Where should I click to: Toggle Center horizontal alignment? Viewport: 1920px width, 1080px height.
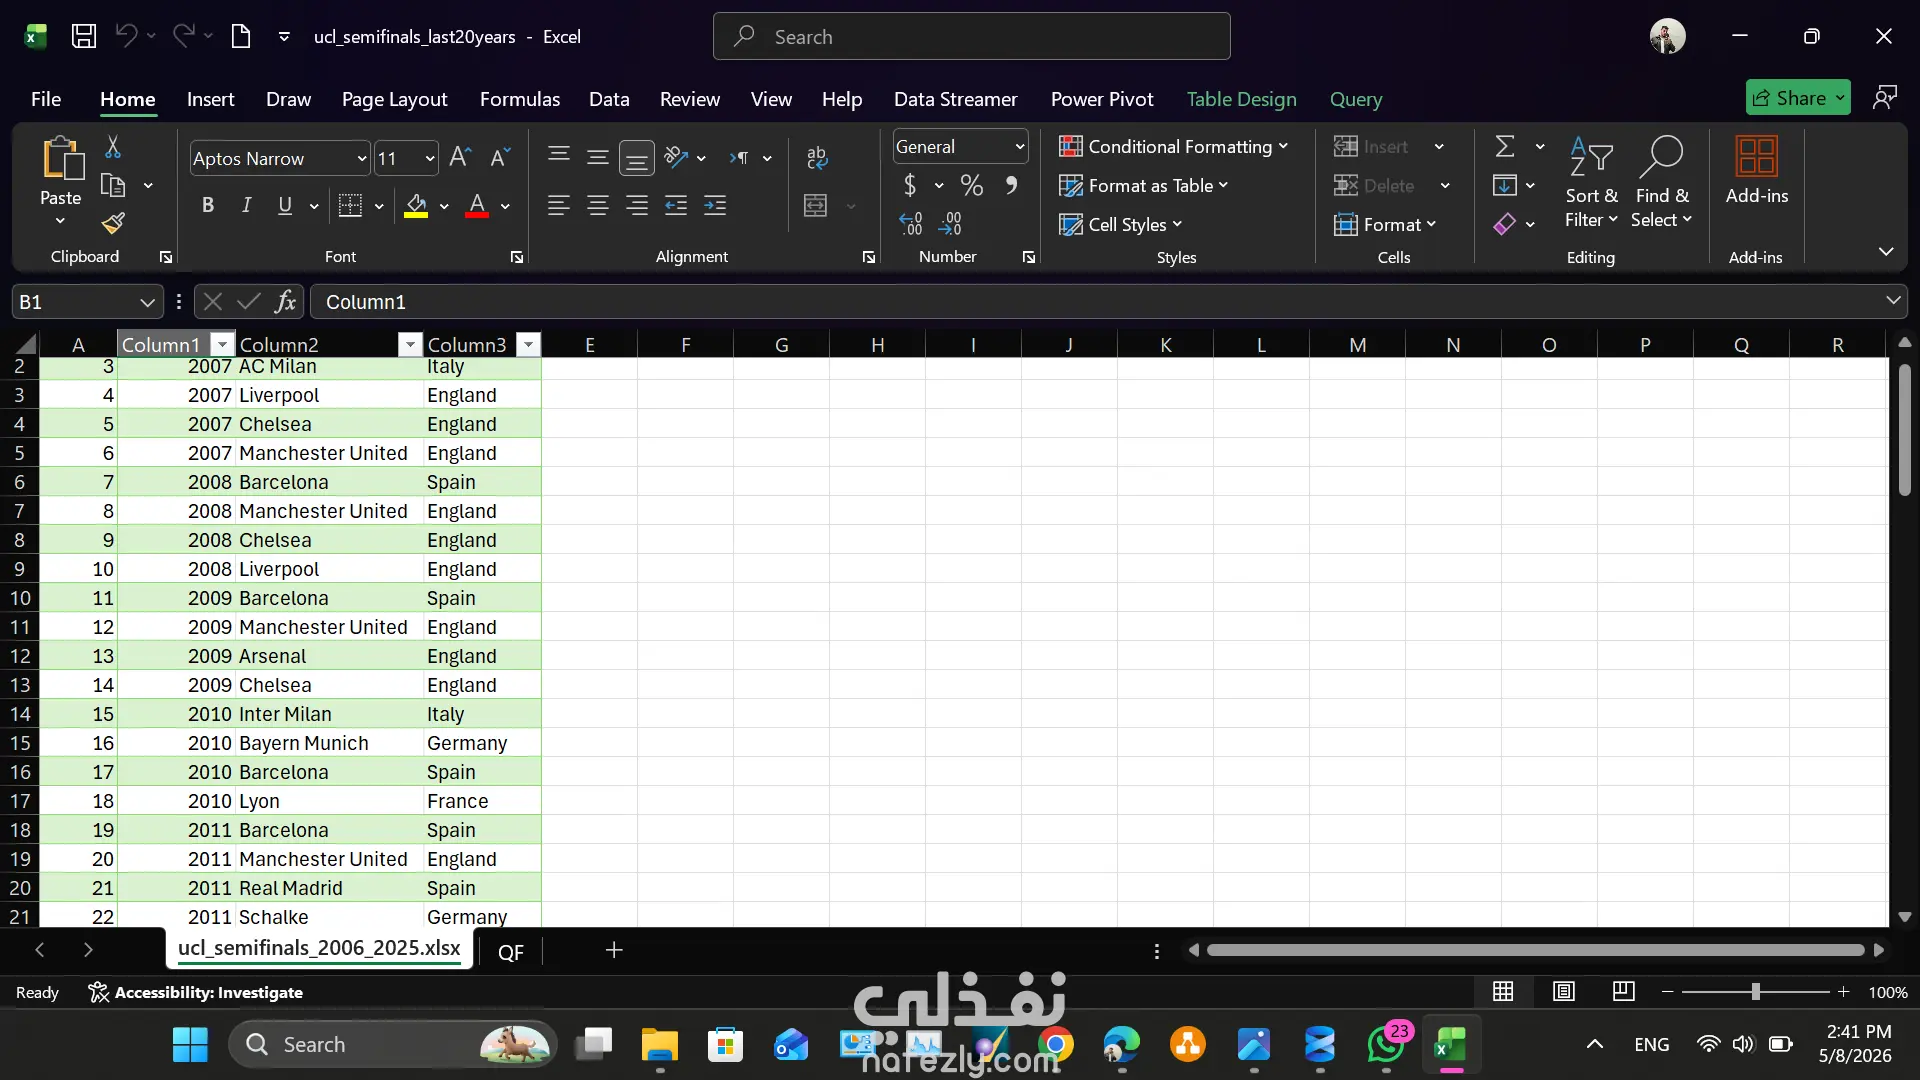pyautogui.click(x=598, y=205)
